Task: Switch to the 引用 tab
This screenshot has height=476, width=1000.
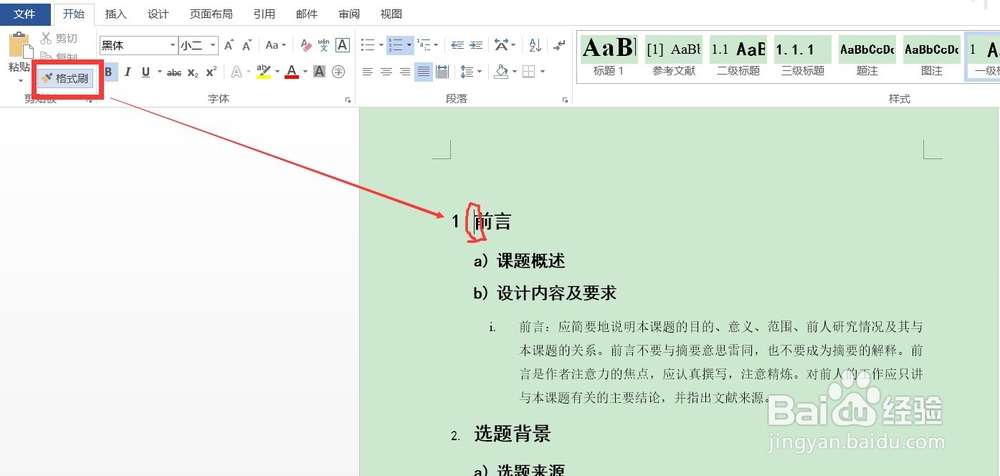Action: pyautogui.click(x=264, y=13)
